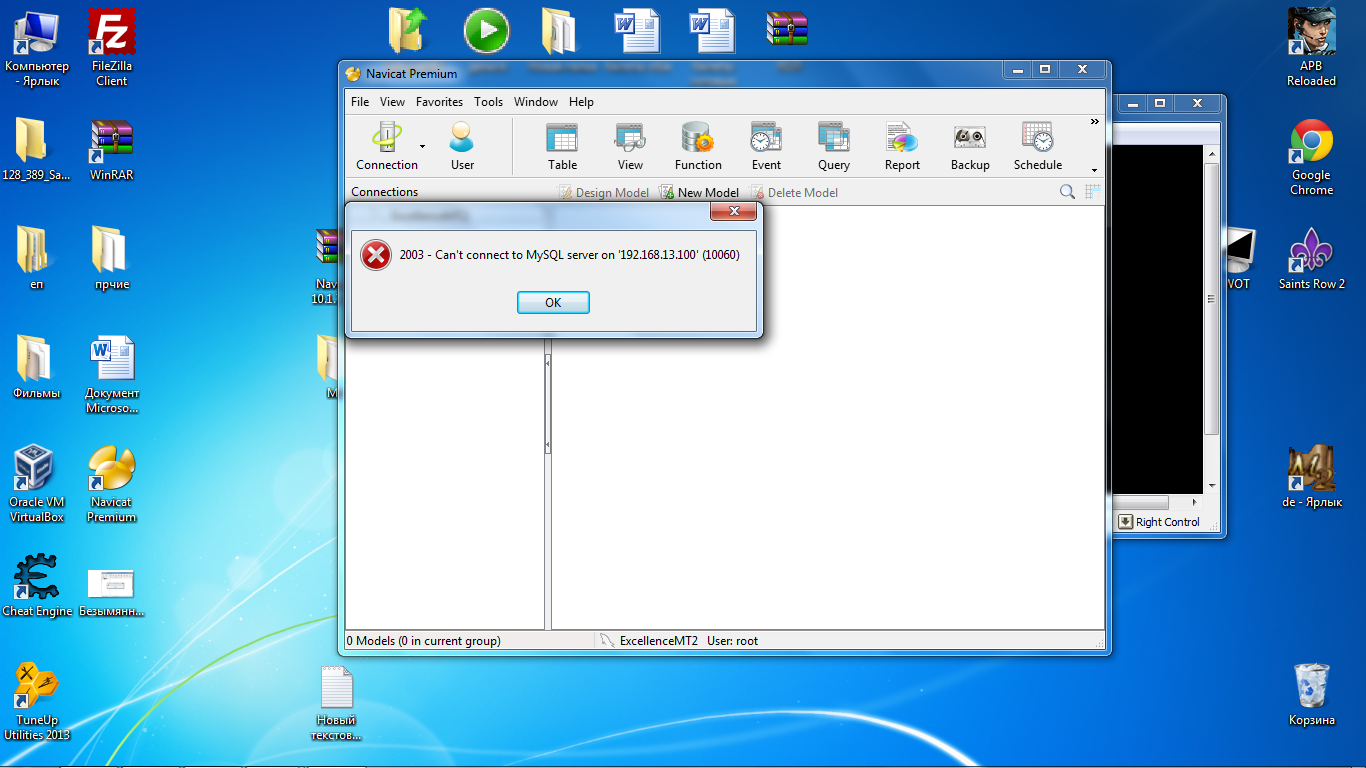This screenshot has height=768, width=1366.
Task: Click the ExcellenceMT2 connection name in status bar
Action: [x=658, y=641]
